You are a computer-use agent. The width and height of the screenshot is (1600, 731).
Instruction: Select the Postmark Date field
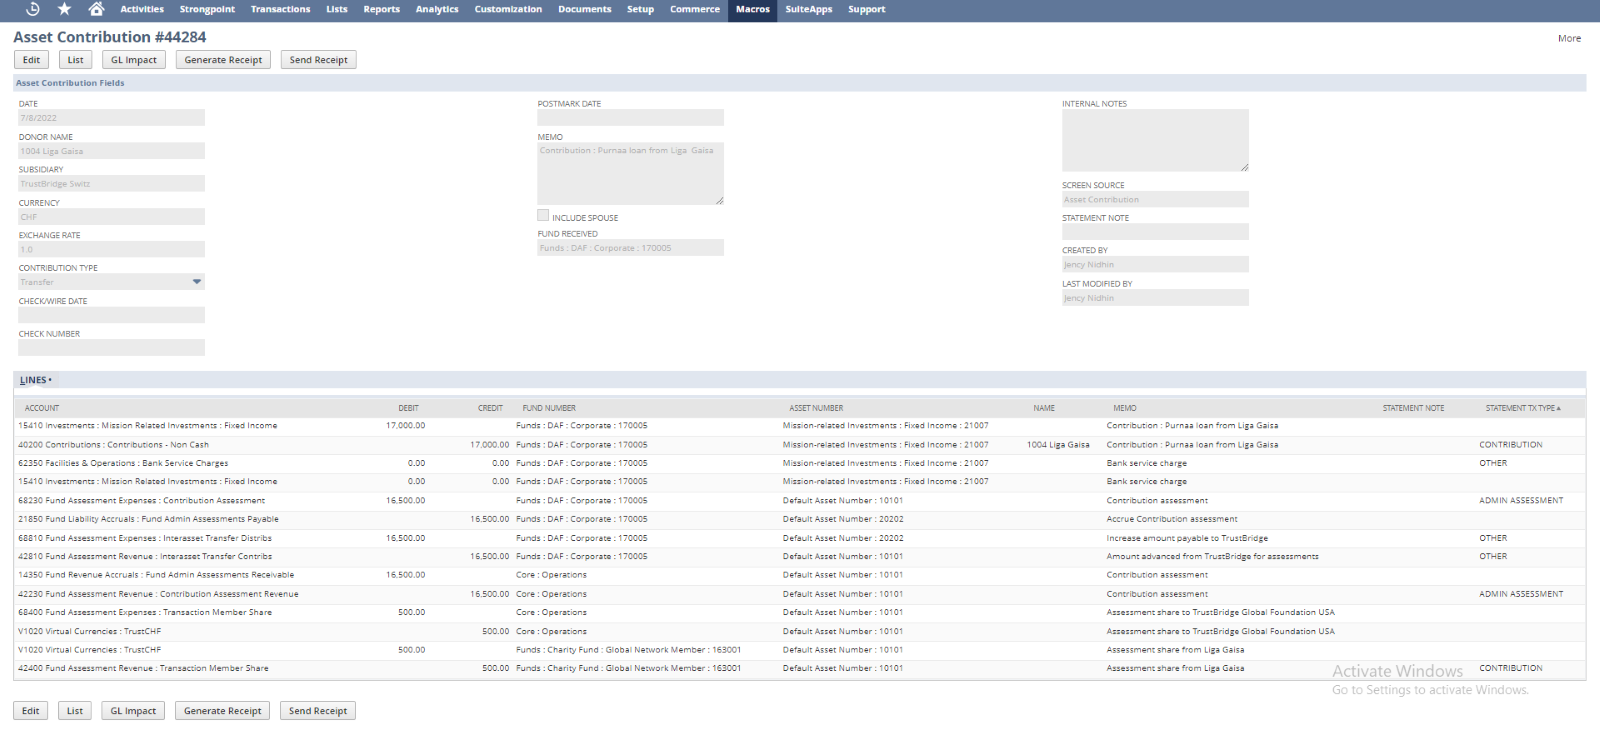pos(630,118)
